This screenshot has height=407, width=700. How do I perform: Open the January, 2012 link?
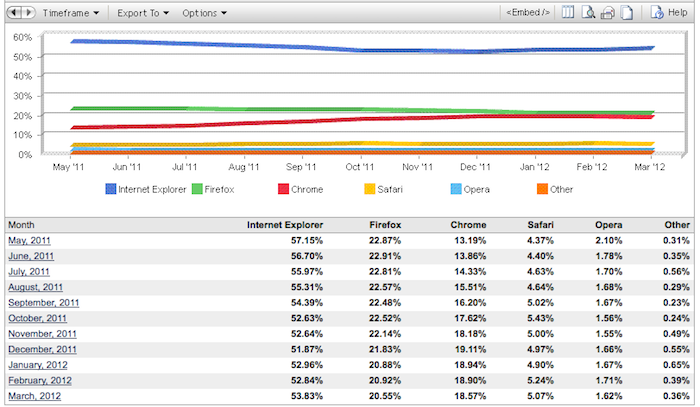point(38,365)
